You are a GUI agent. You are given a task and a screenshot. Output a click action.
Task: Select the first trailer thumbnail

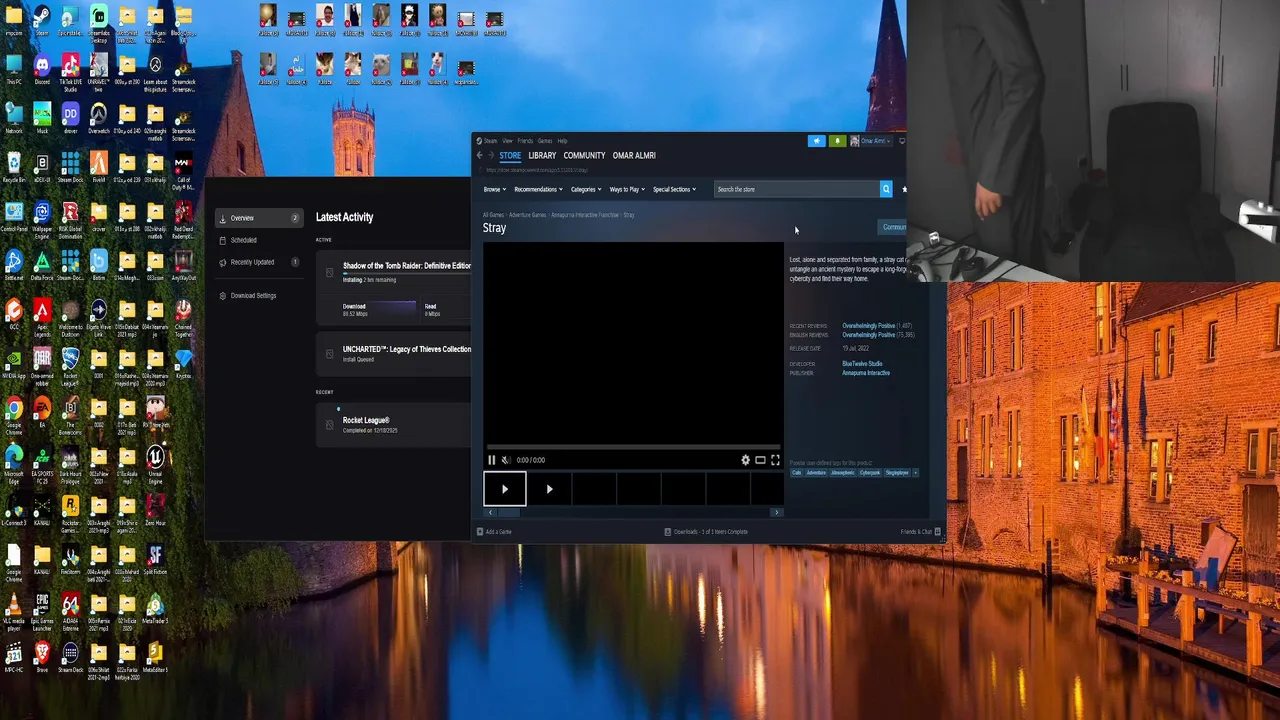coord(505,489)
